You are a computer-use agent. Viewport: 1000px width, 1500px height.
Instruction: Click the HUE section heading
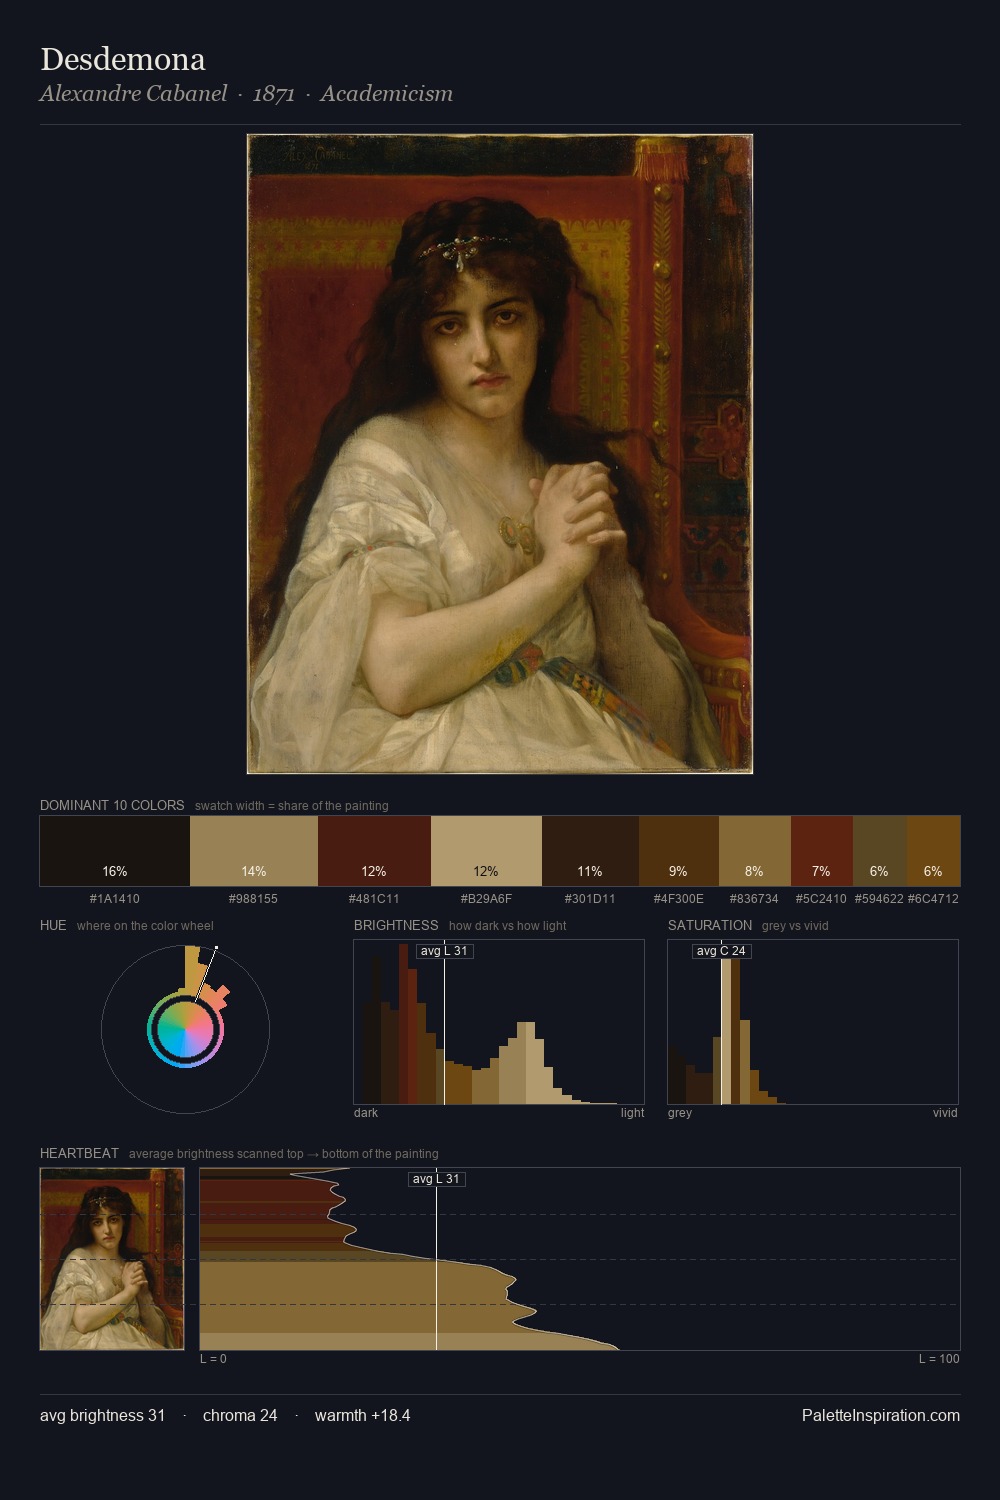[x=53, y=925]
